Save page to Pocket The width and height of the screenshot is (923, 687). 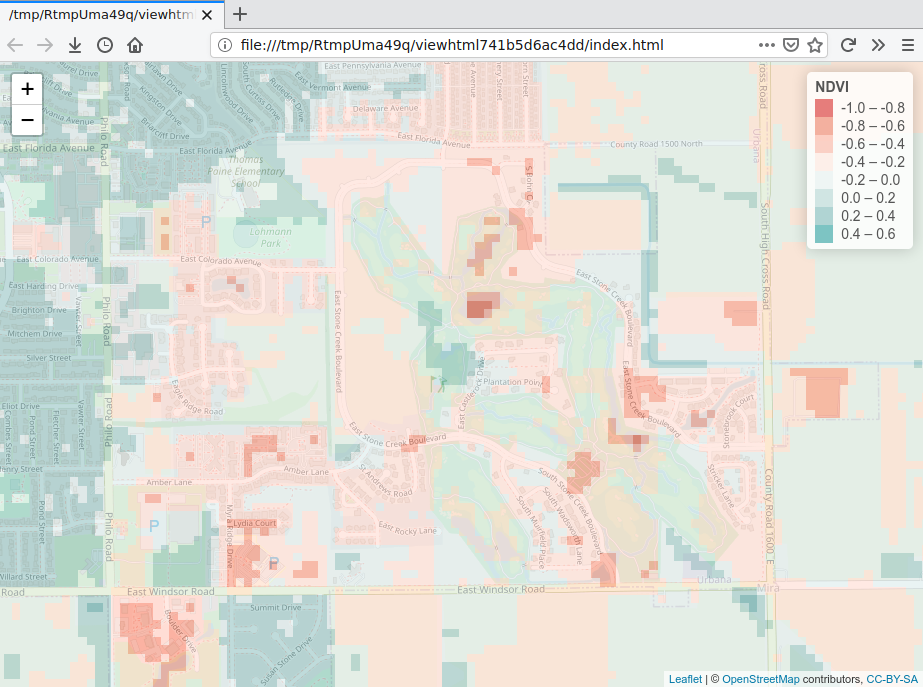(x=790, y=45)
